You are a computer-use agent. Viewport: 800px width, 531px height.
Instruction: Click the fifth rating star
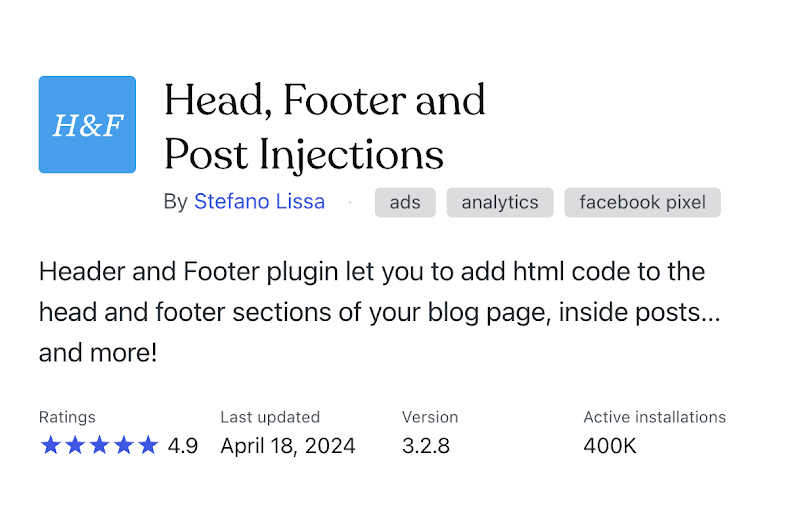pyautogui.click(x=148, y=445)
